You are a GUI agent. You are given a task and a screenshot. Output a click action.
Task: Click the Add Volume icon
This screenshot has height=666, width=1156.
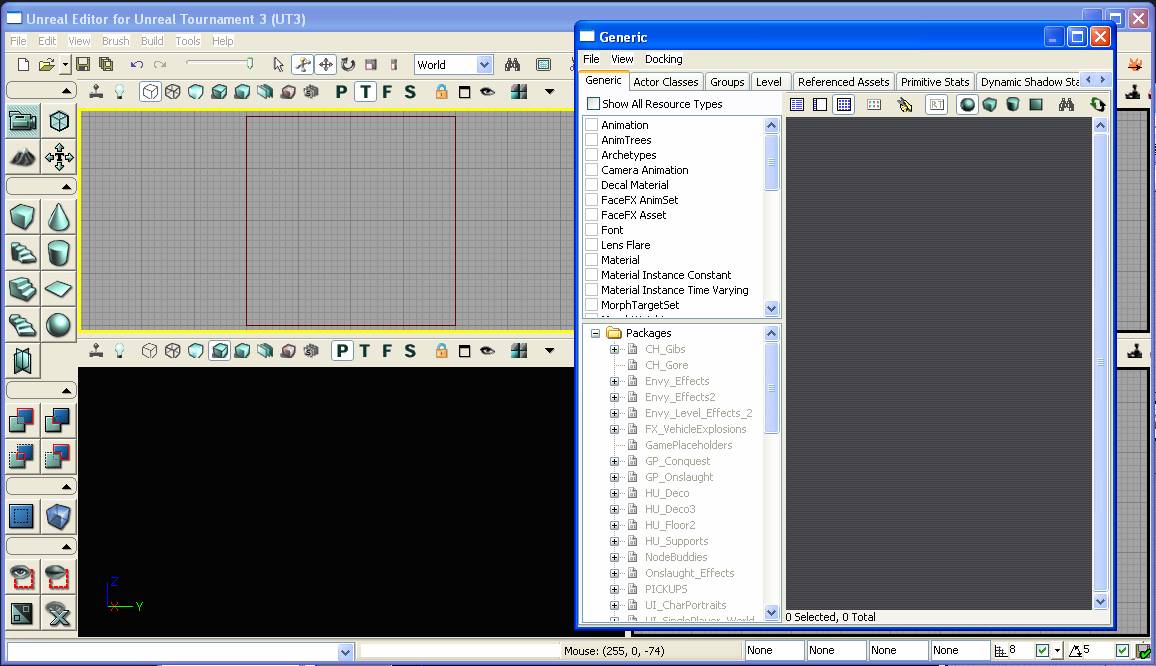click(x=57, y=516)
